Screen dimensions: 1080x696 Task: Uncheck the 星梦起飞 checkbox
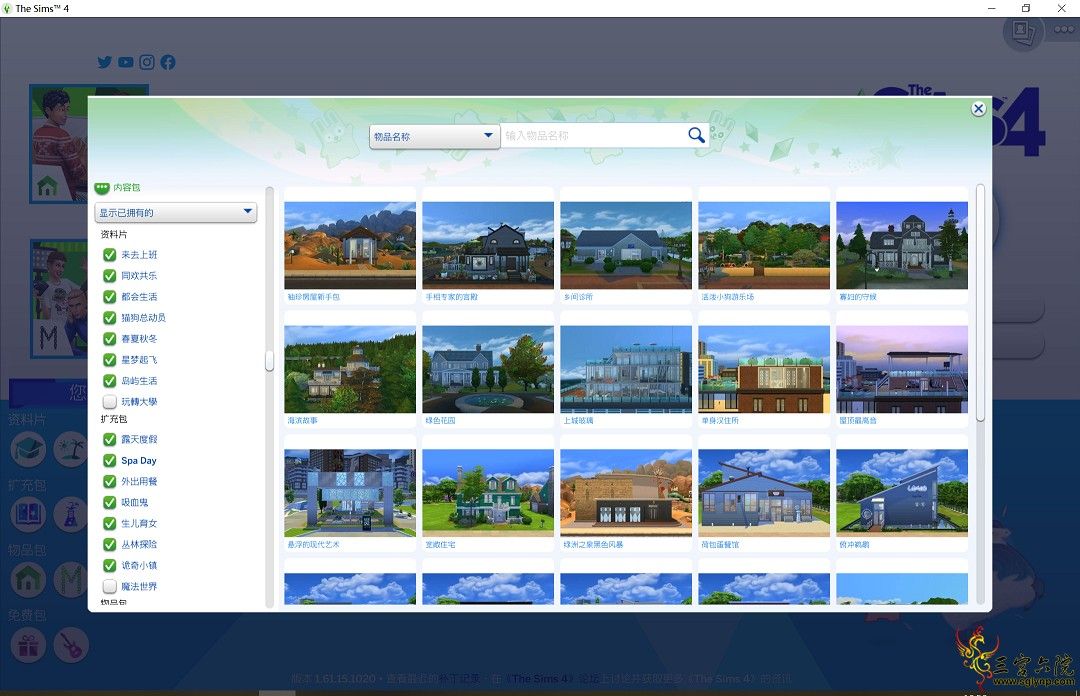point(110,360)
